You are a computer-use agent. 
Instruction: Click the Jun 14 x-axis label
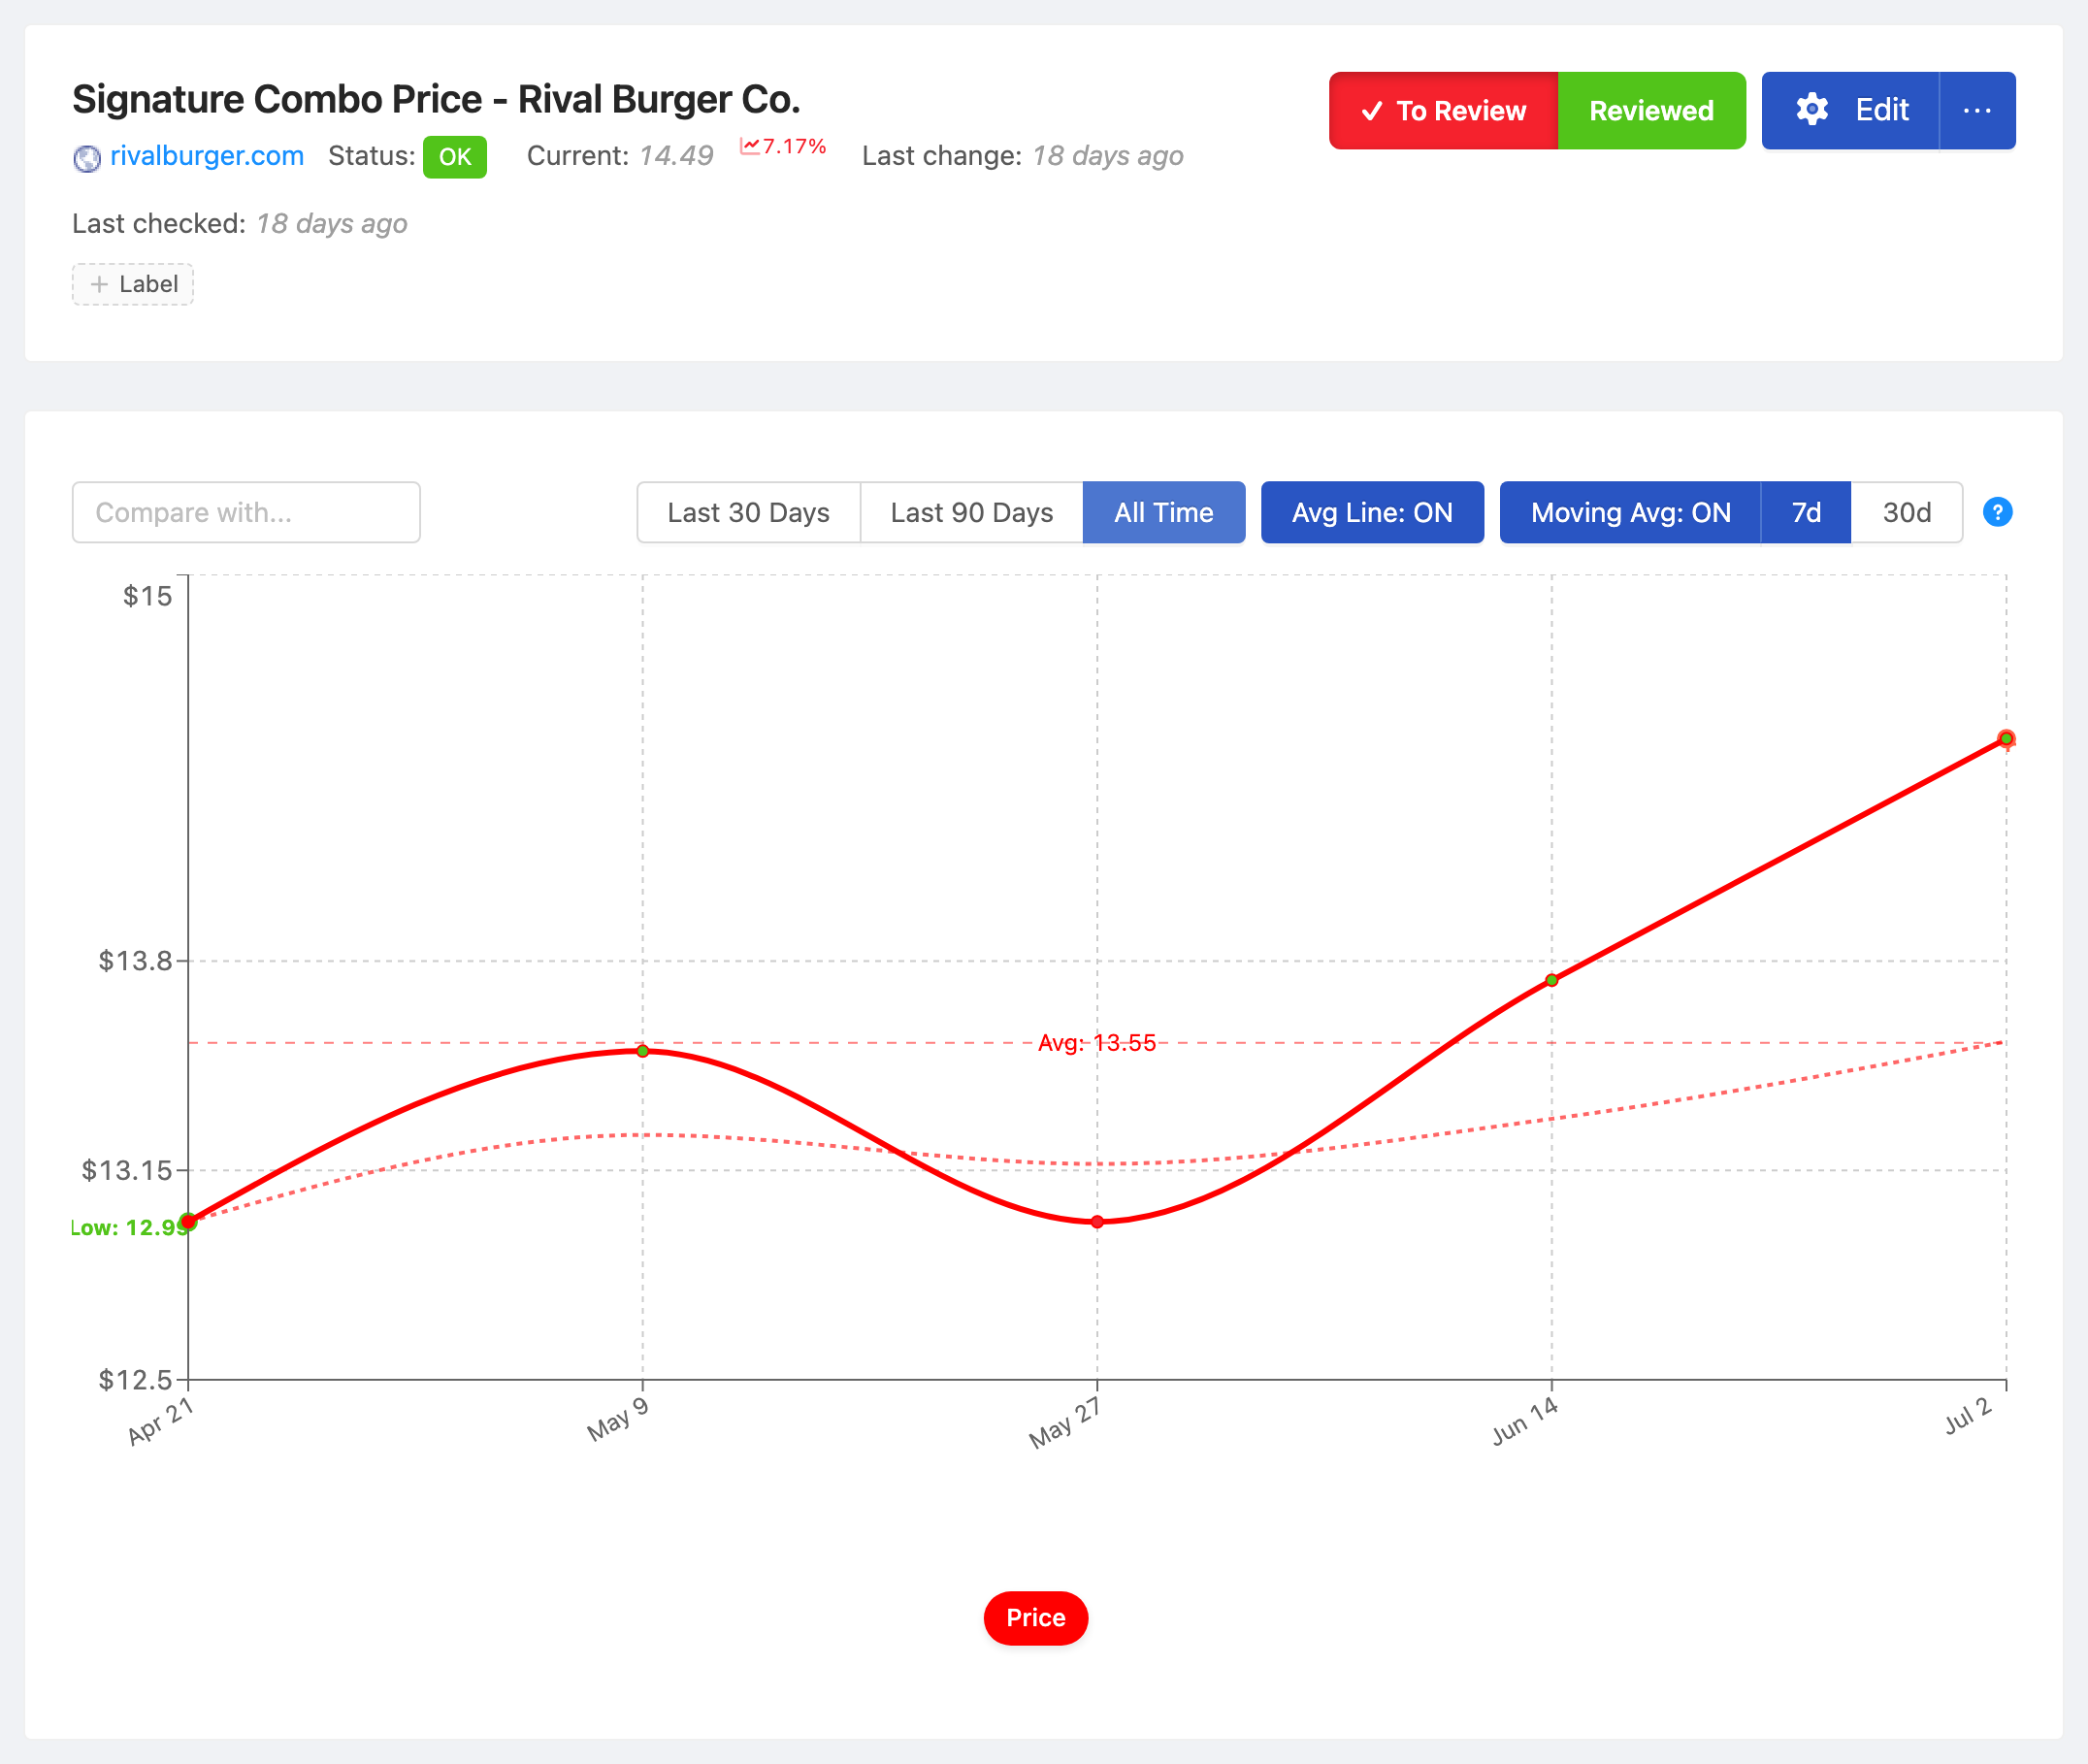[x=1524, y=1421]
